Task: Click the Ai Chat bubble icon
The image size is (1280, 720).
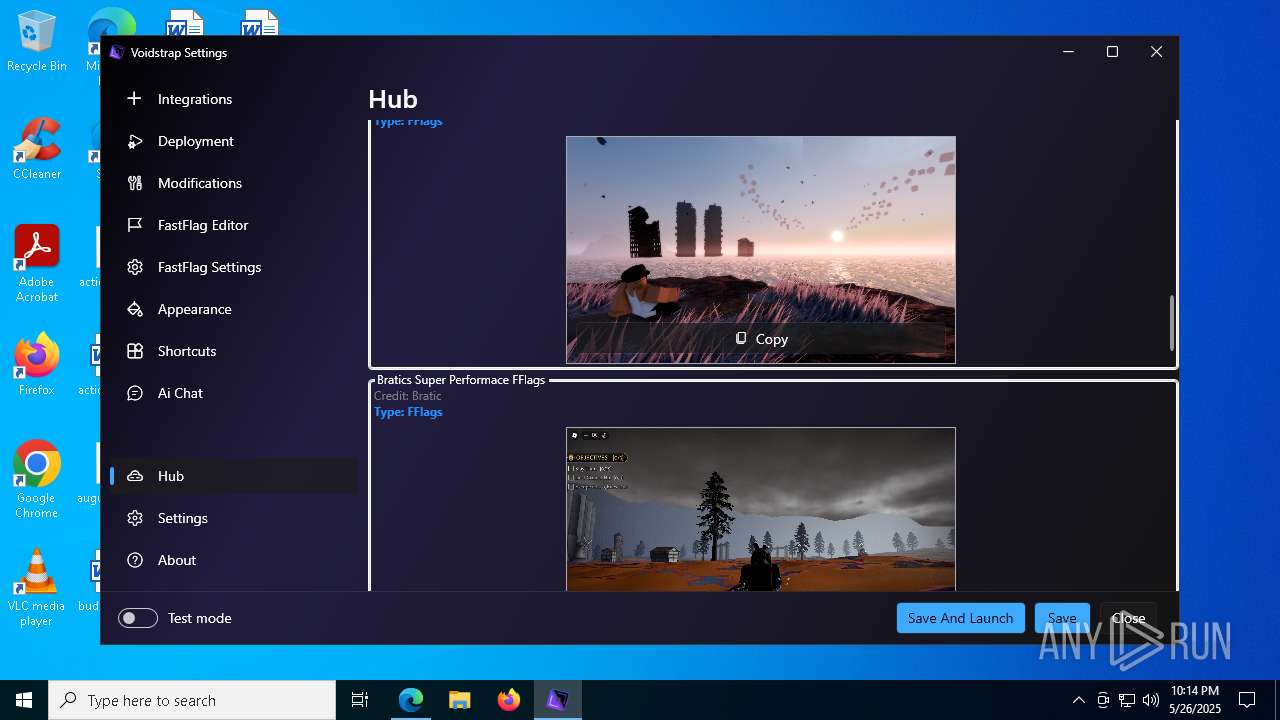Action: coord(135,393)
